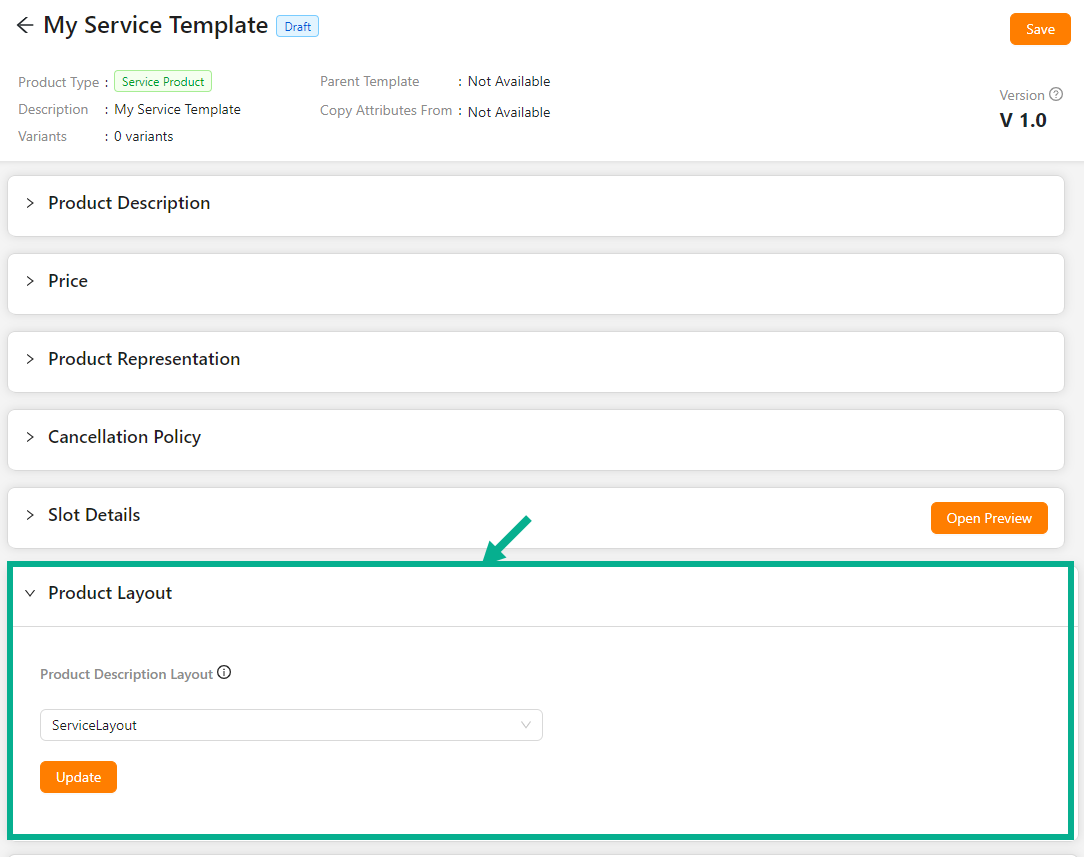Click the dropdown arrow in ServiceLayout field
1084x857 pixels.
point(526,725)
